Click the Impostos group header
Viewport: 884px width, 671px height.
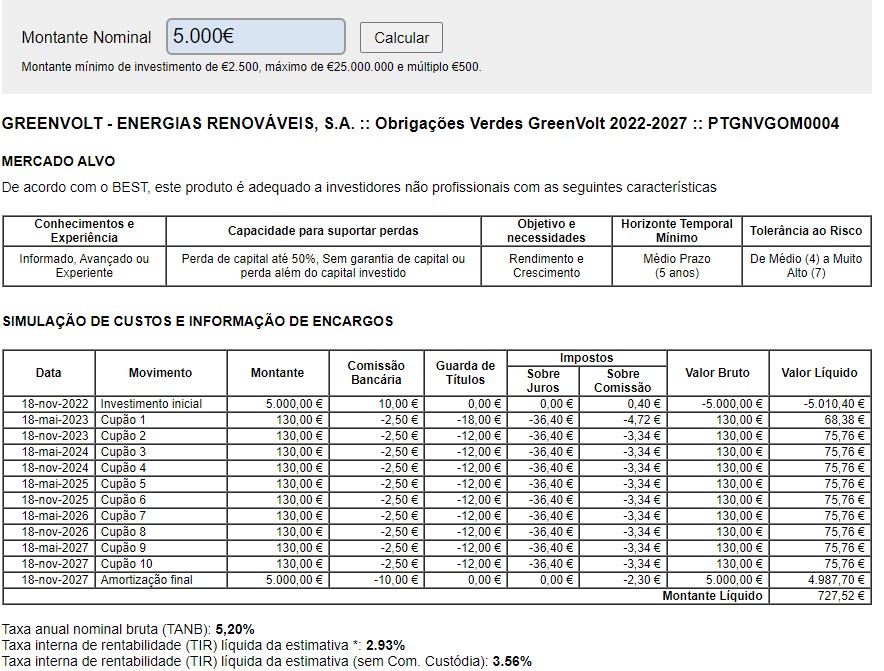pos(586,358)
